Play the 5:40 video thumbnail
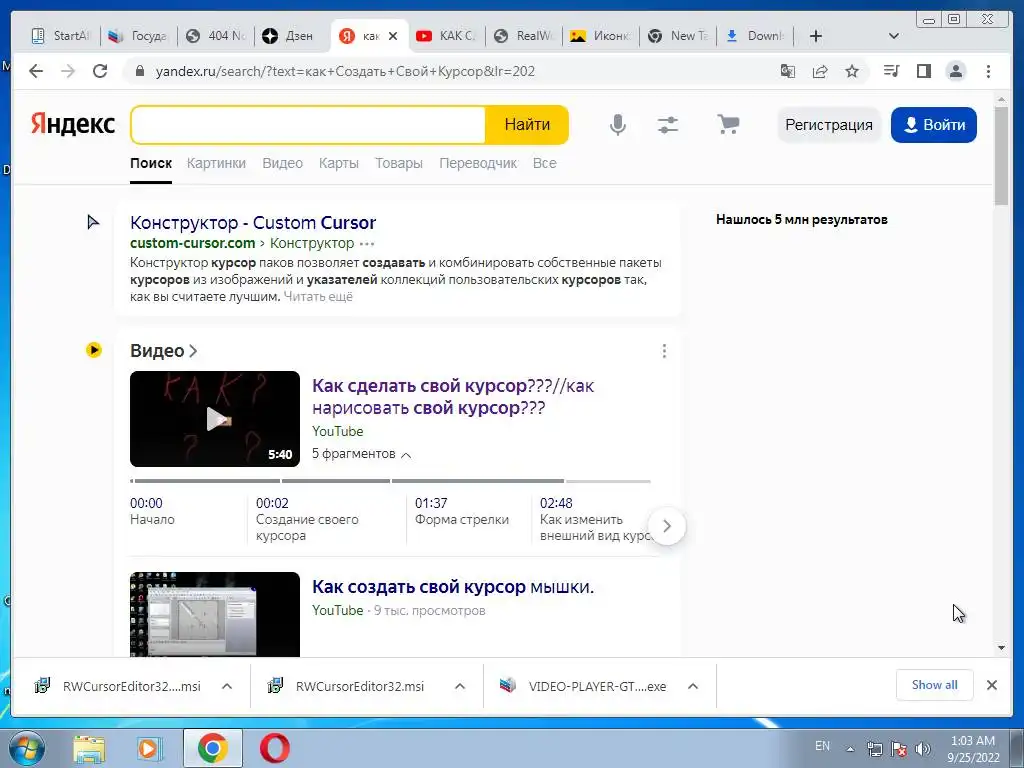Screen dimensions: 1024x768 [x=215, y=419]
